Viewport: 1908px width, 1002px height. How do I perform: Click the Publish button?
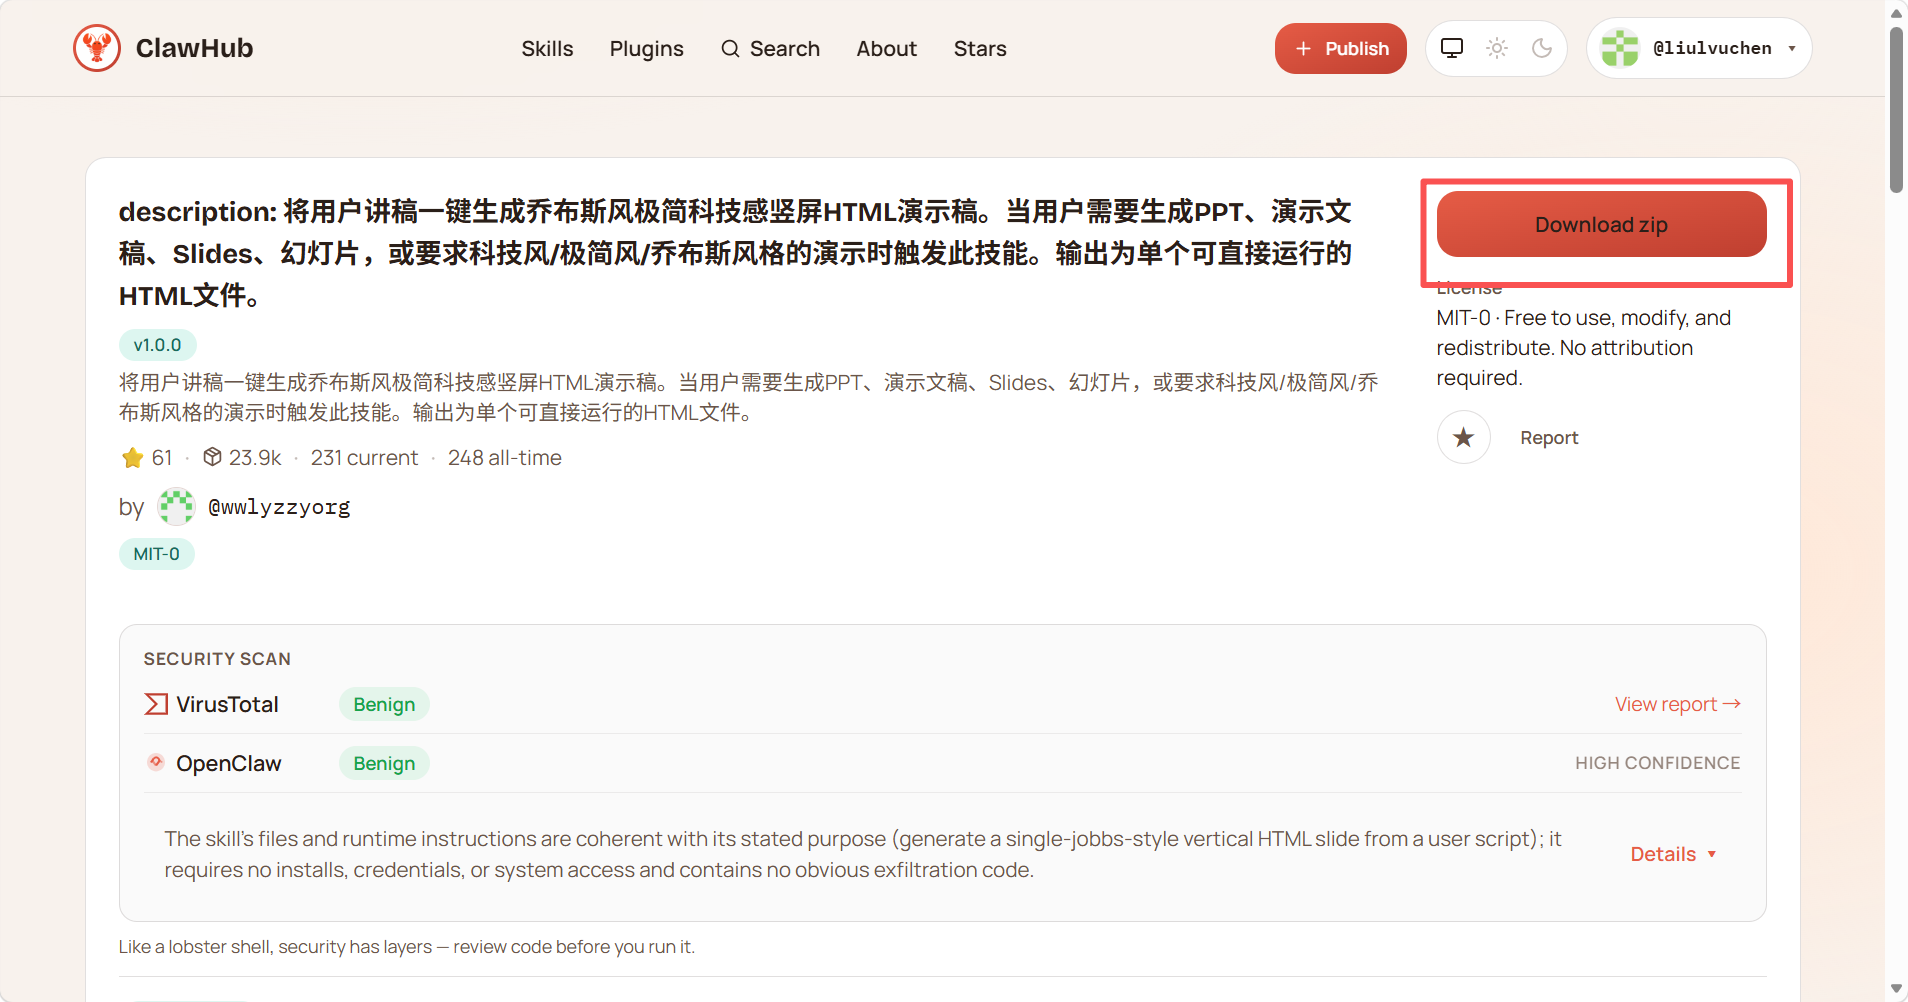[x=1341, y=48]
